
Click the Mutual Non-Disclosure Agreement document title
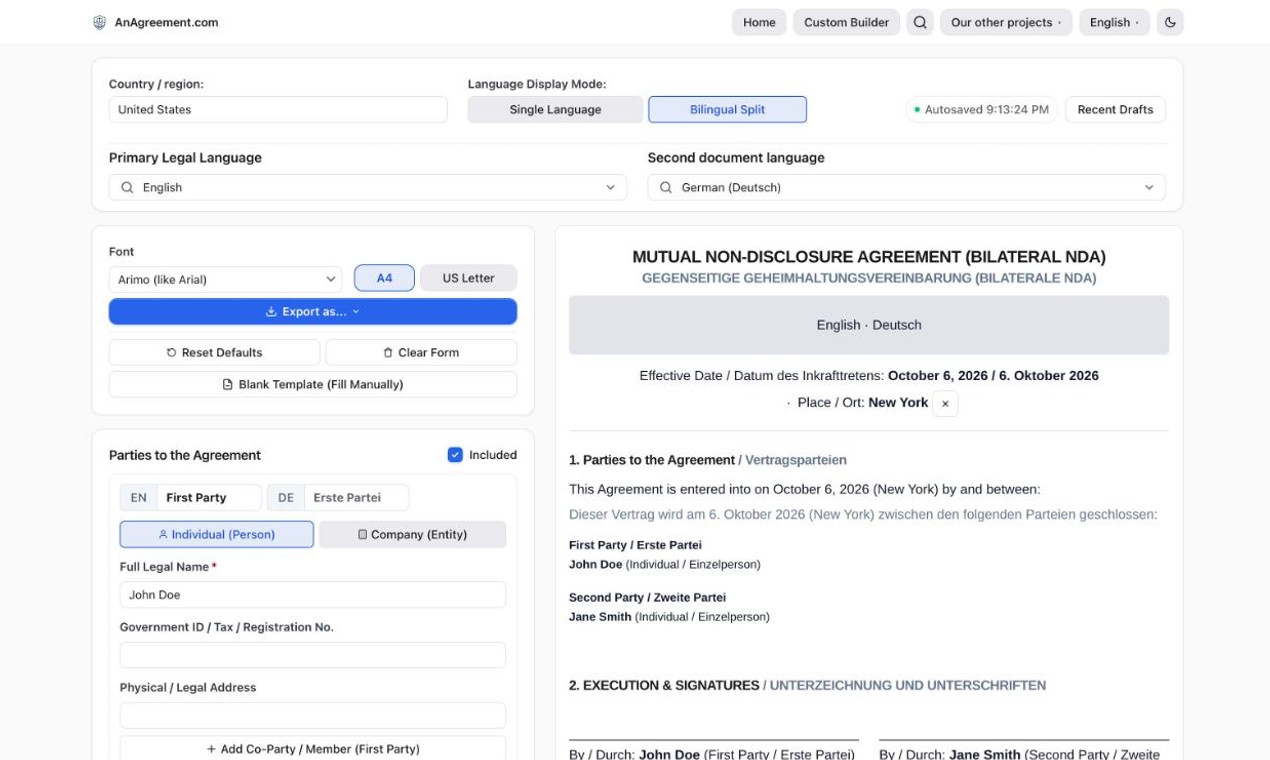point(869,257)
